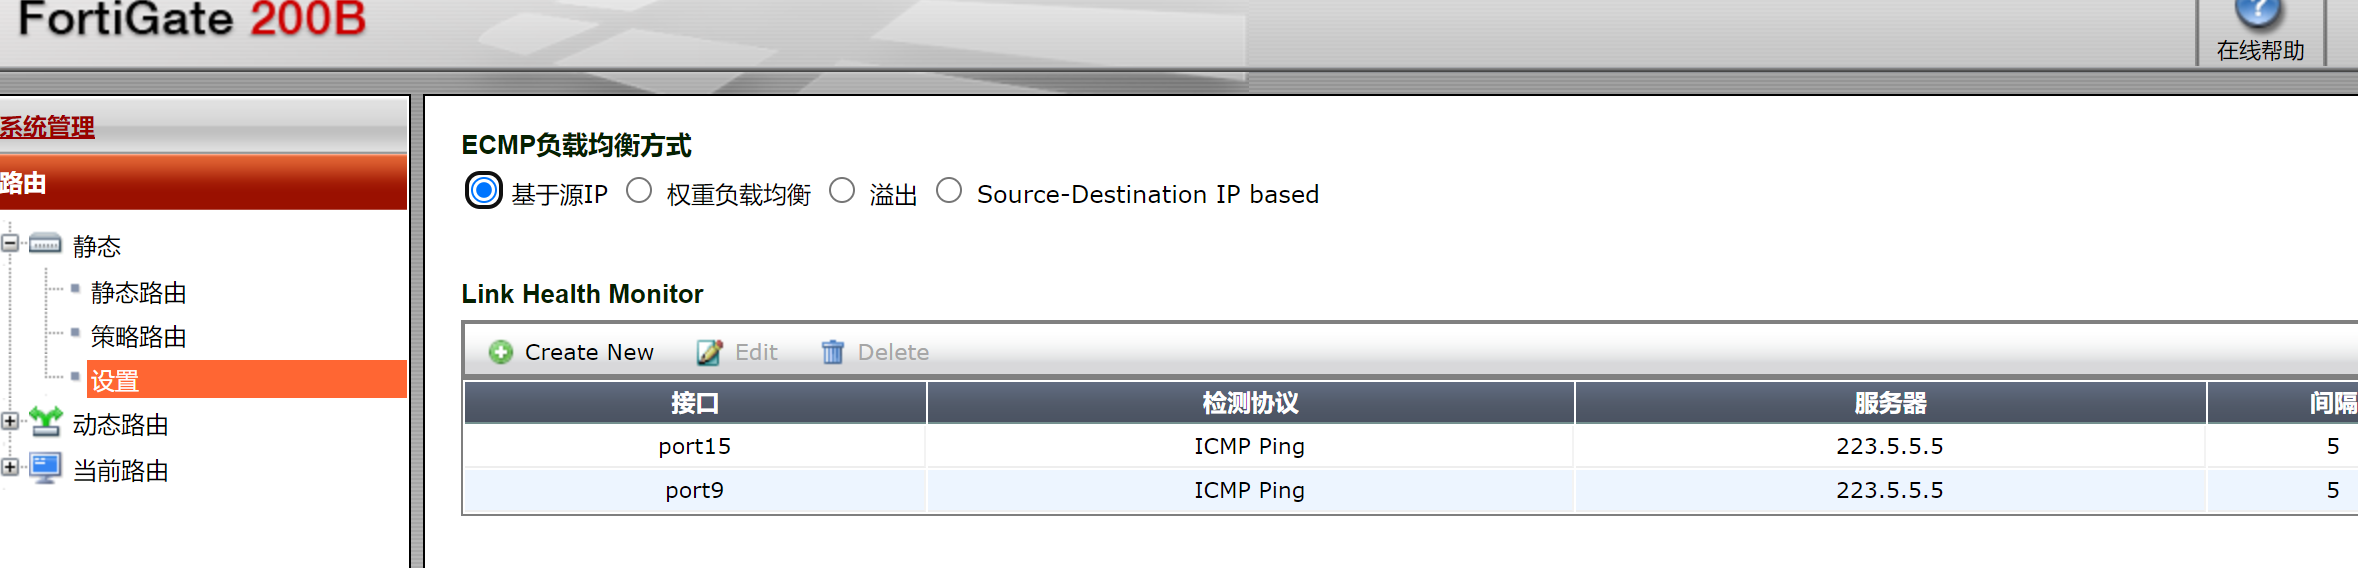Screen dimensions: 2358x568
Task: Open the 系统管理 menu section
Action: (47, 127)
